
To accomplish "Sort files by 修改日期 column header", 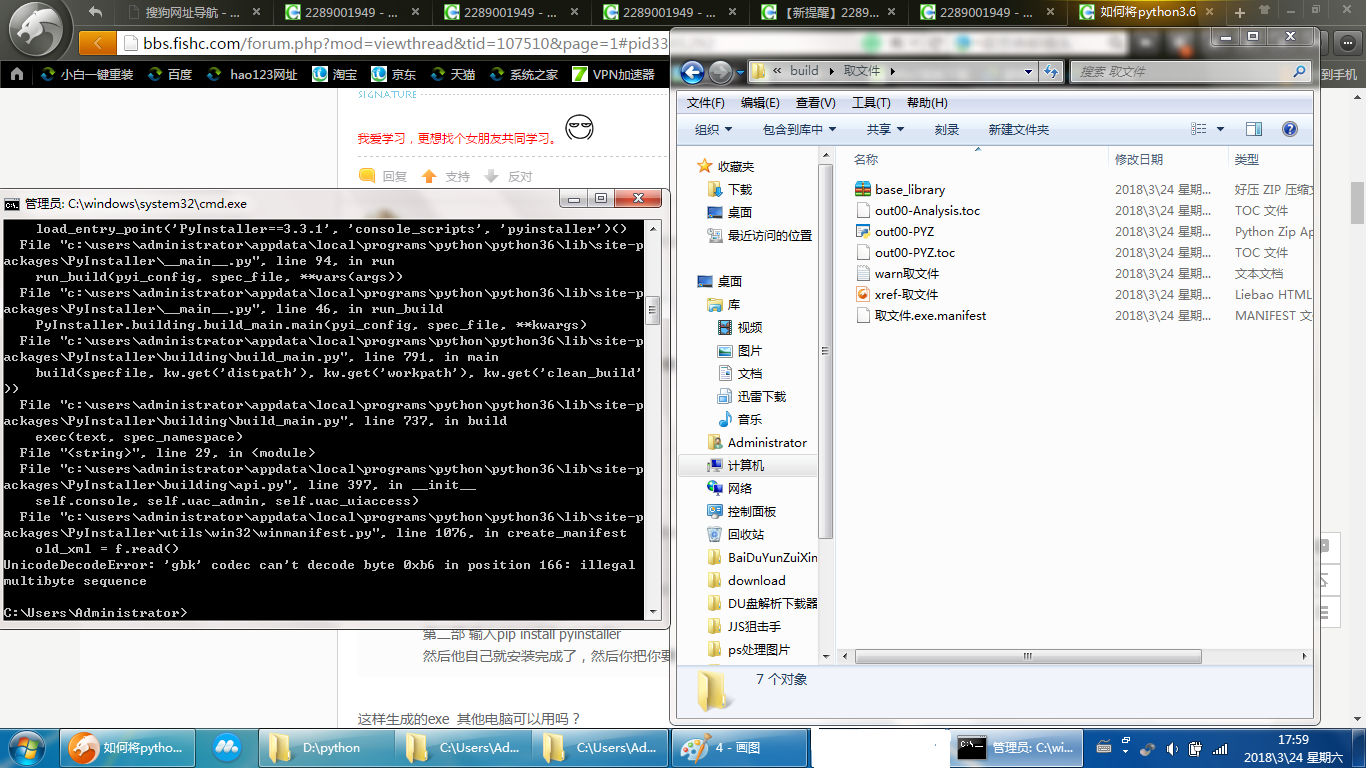I will [1139, 159].
